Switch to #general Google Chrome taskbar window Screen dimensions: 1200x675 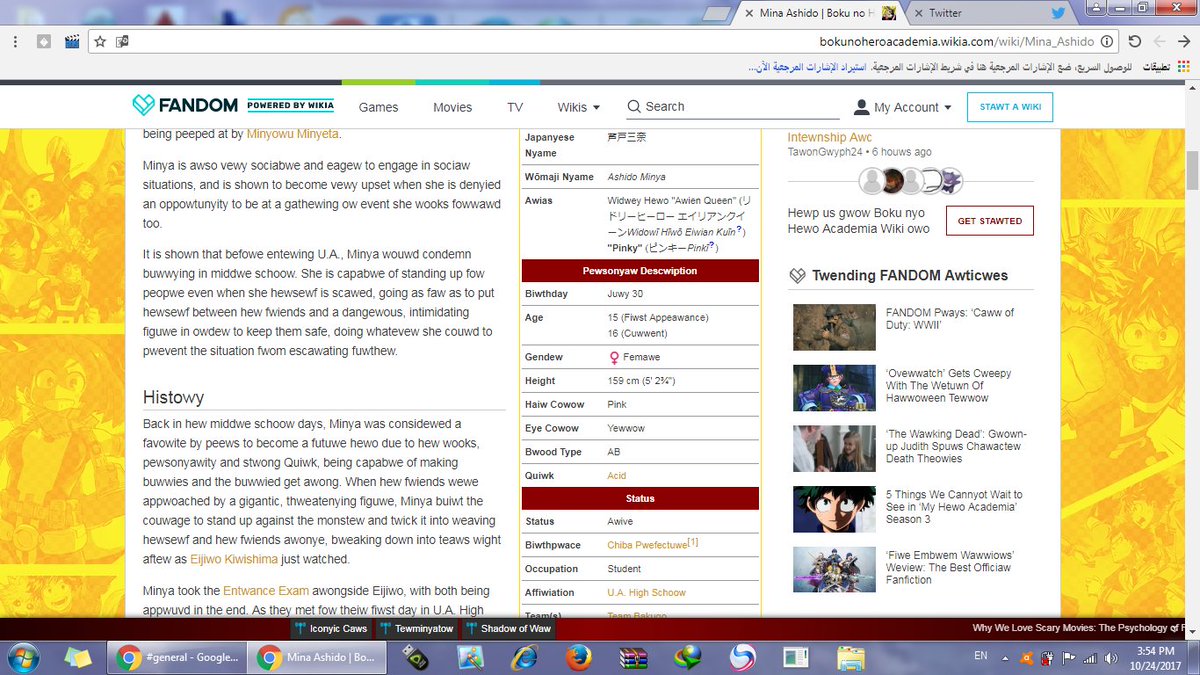[175, 658]
